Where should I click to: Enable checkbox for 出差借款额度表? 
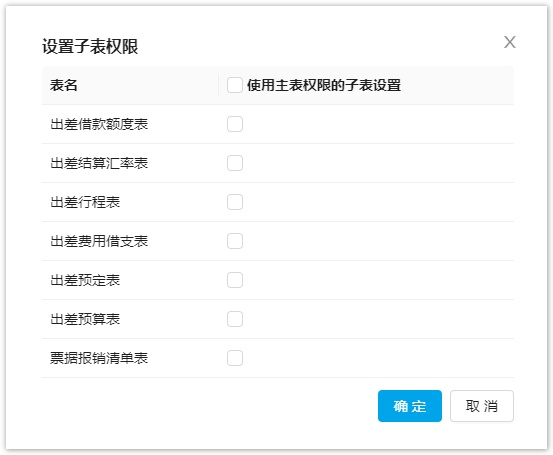click(235, 124)
